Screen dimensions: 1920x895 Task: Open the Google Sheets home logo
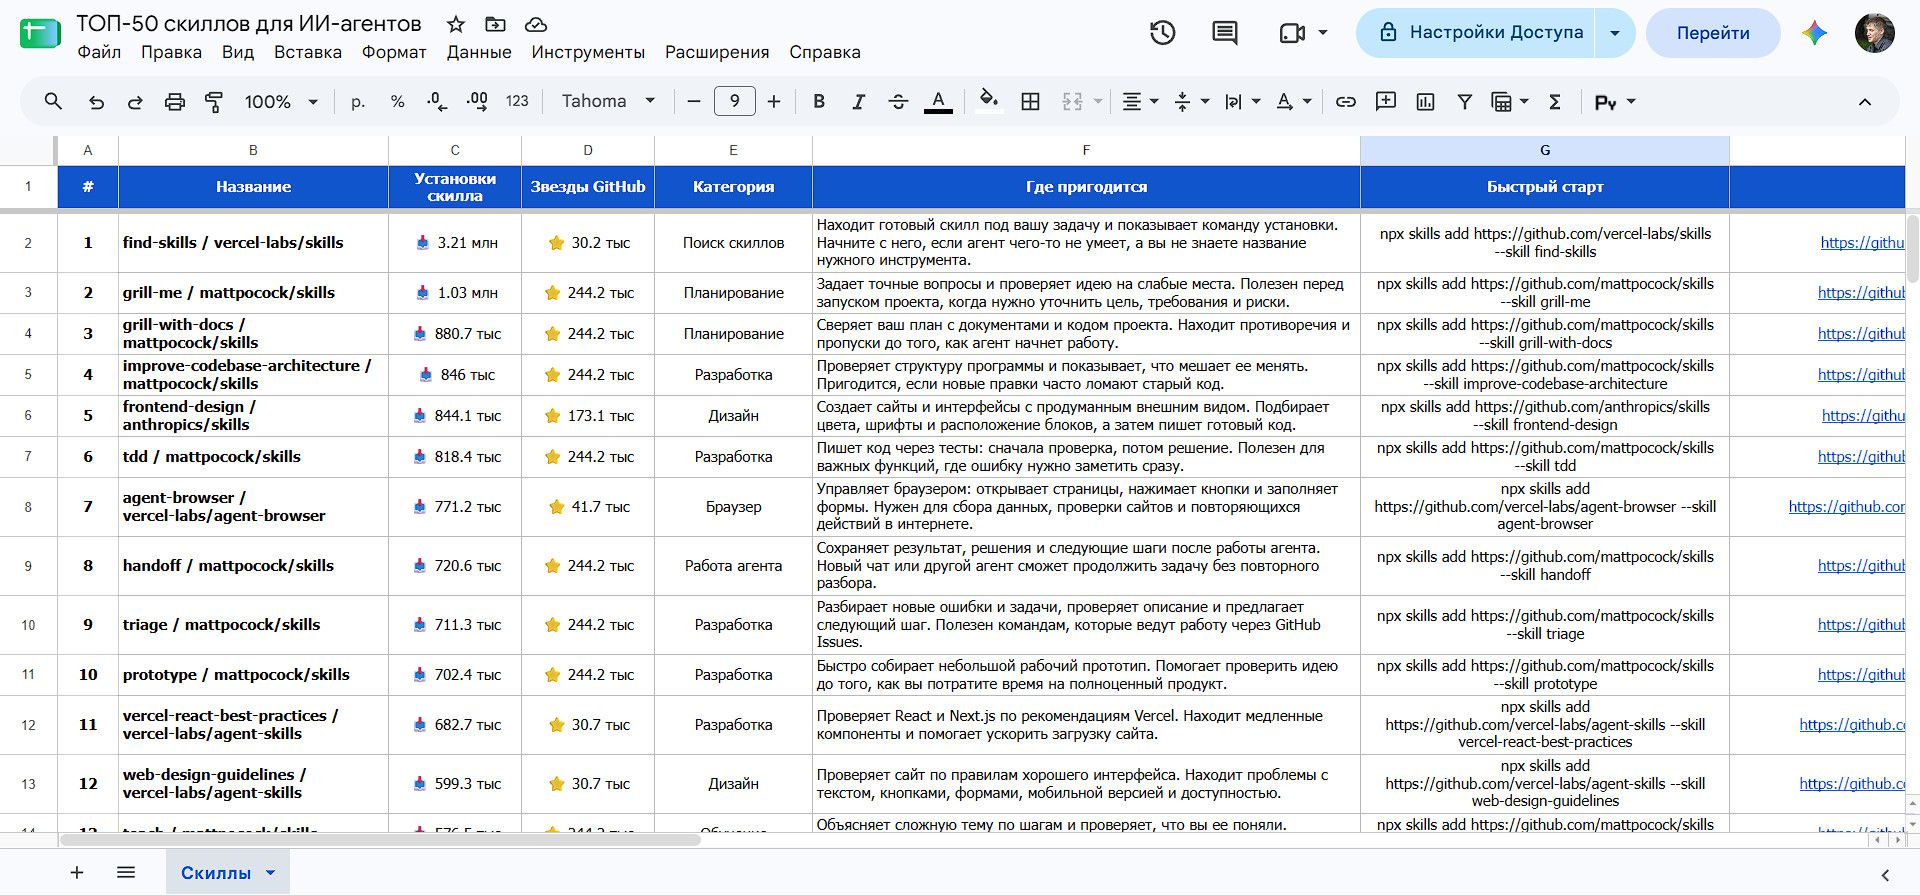point(41,34)
